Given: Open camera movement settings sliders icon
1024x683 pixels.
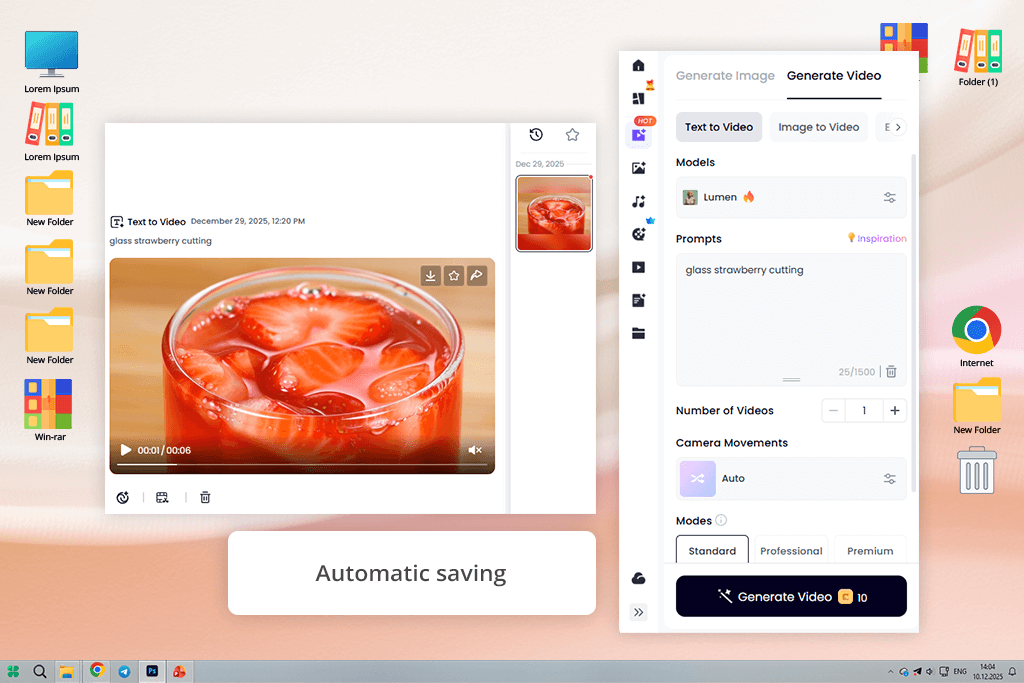Looking at the screenshot, I should pos(889,479).
